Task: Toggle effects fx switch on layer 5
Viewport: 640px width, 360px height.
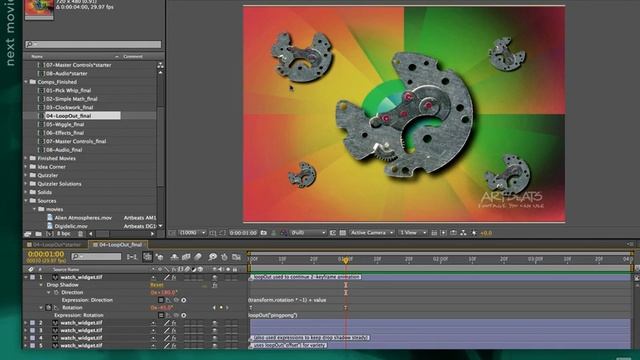Action: pos(173,346)
